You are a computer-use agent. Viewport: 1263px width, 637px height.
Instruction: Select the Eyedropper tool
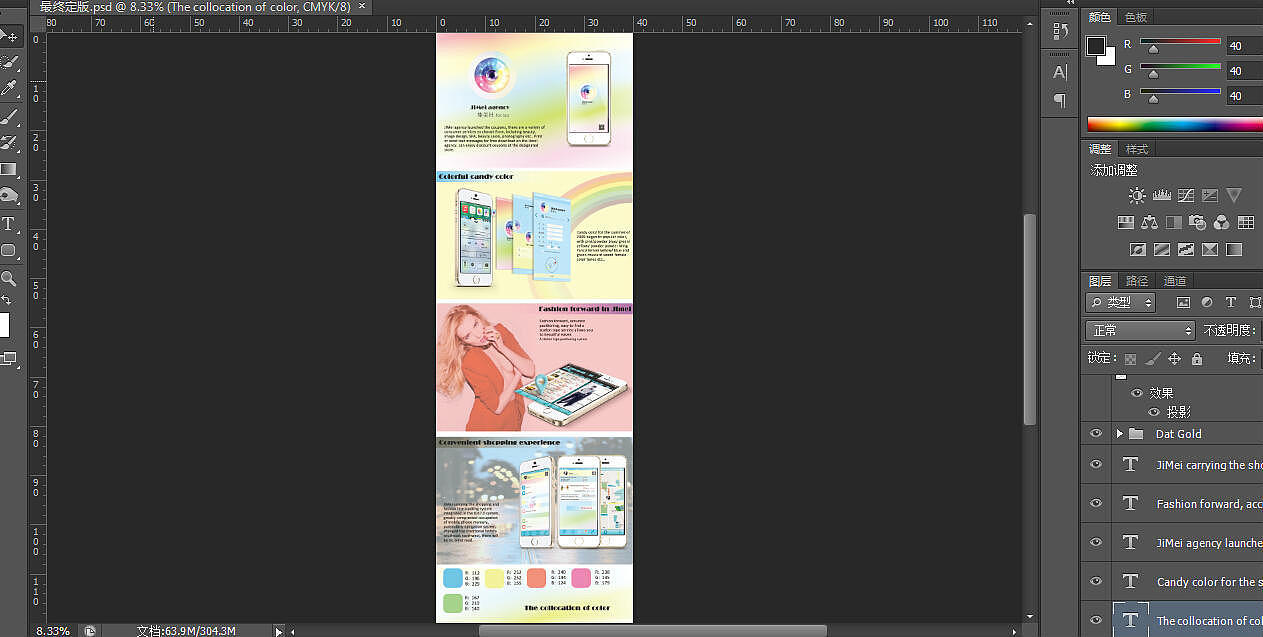point(8,89)
